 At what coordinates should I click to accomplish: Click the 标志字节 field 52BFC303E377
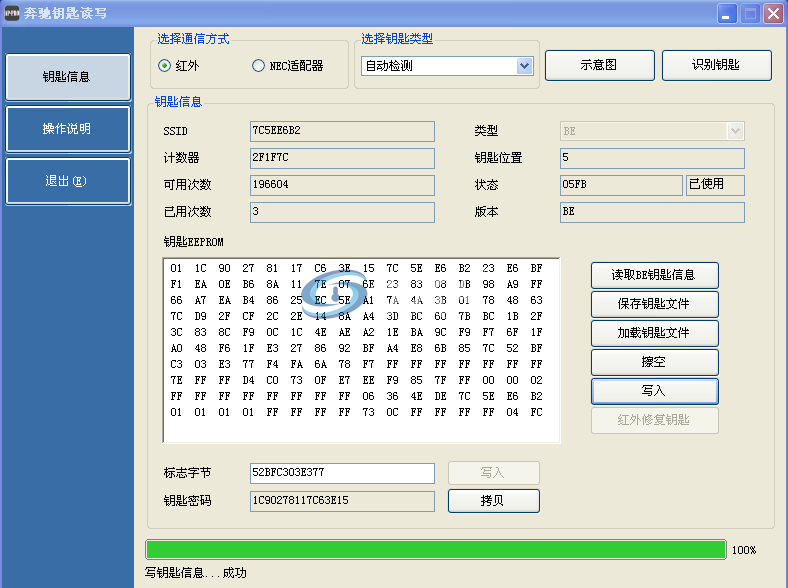coord(342,473)
